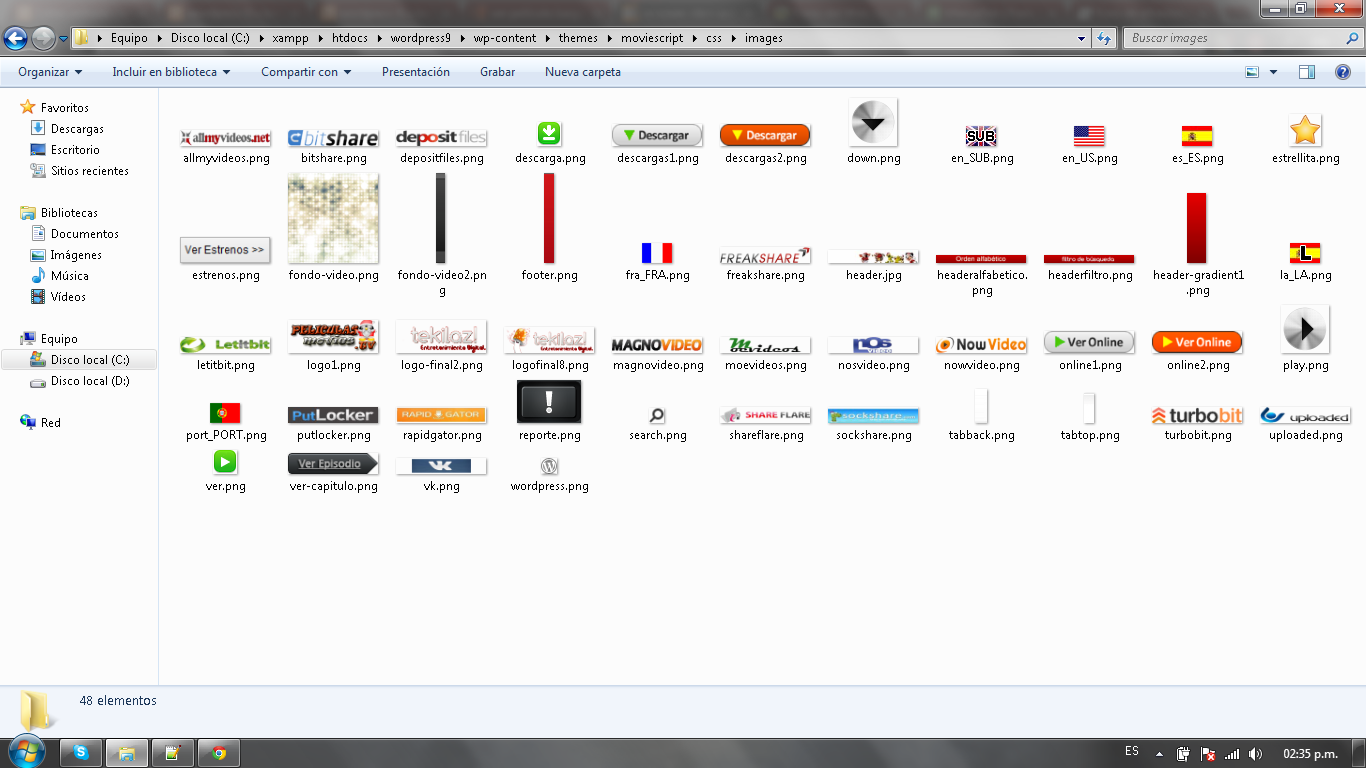This screenshot has height=768, width=1366.
Task: Select descarga.png green download icon
Action: 549,134
